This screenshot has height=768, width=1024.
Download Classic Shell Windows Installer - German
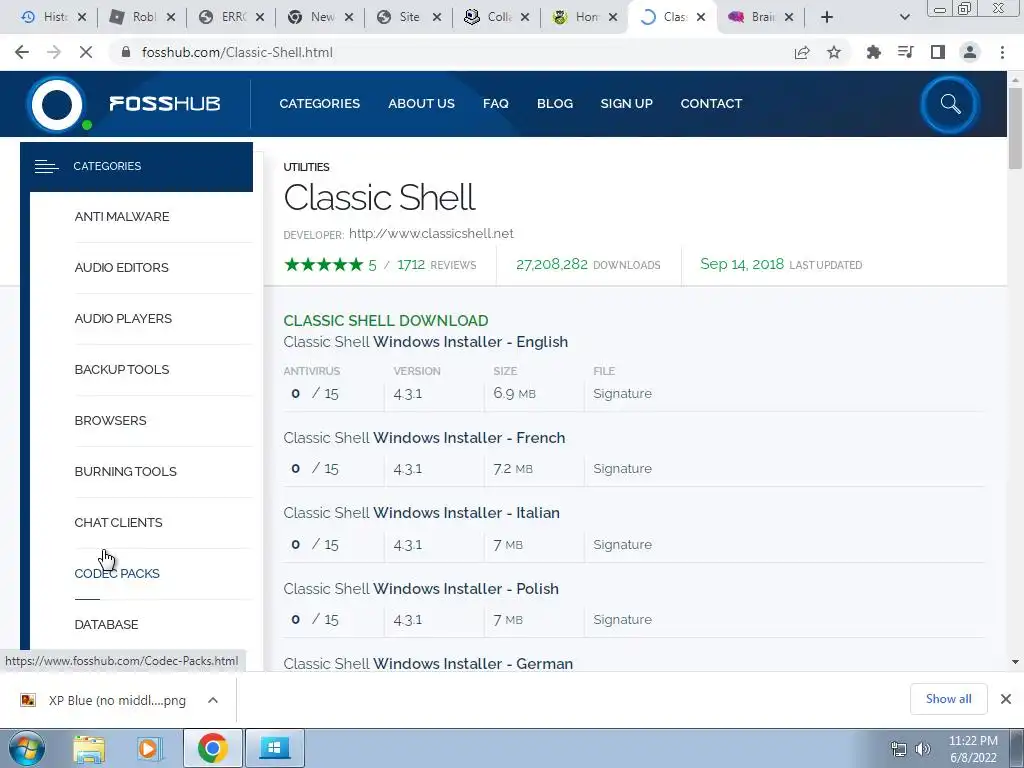[x=428, y=664]
